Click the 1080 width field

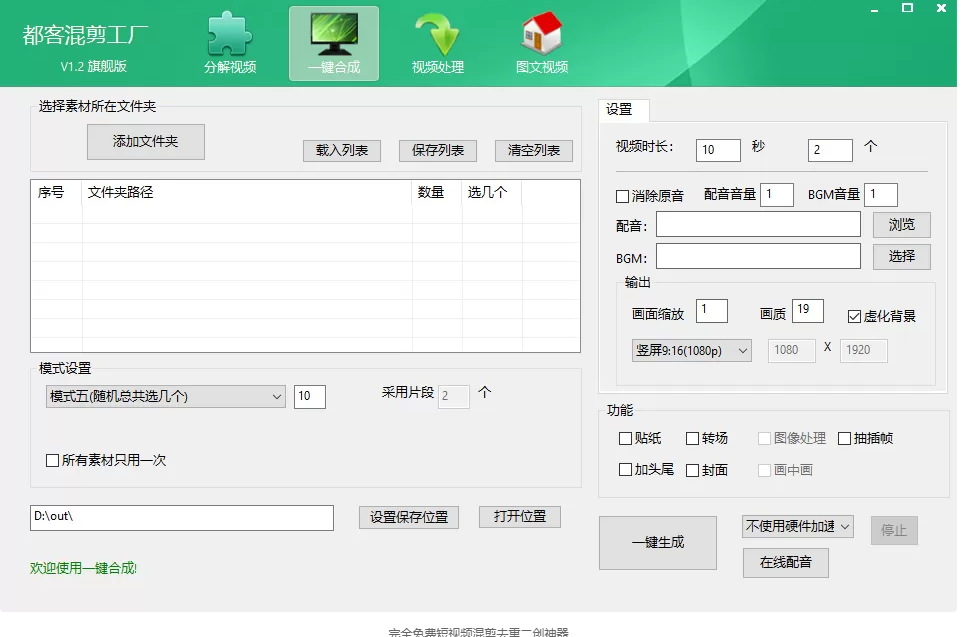(x=791, y=350)
